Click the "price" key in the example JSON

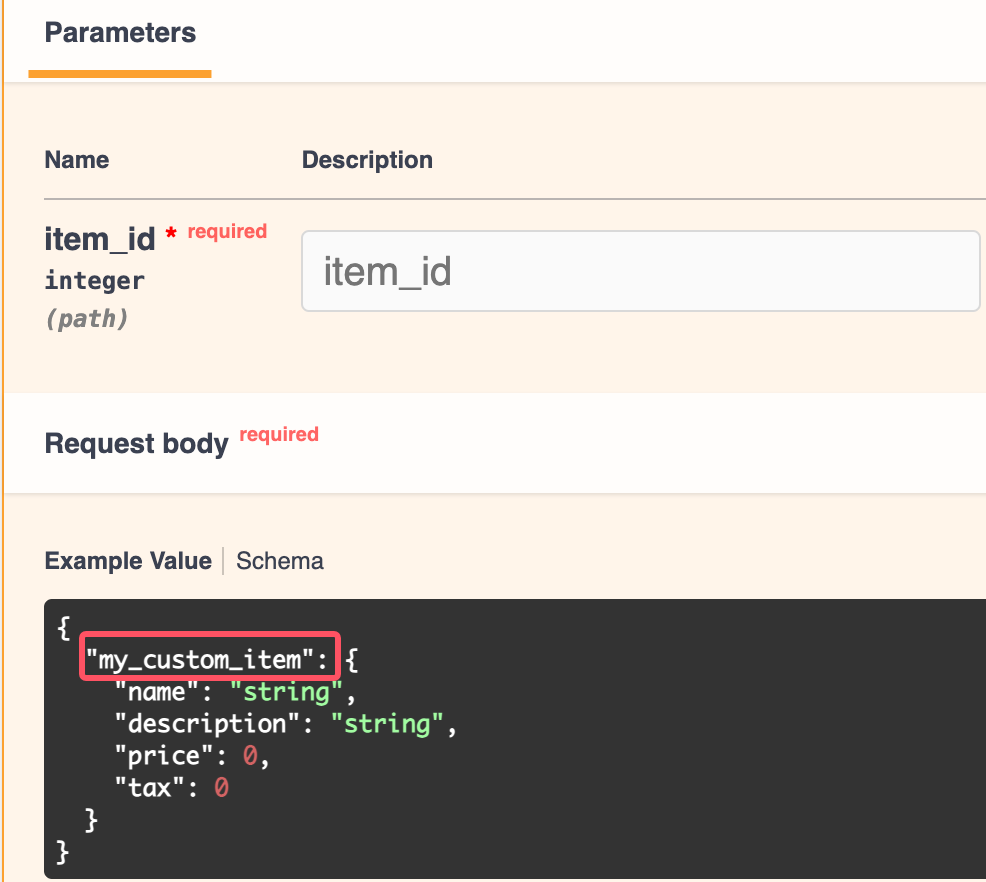(157, 756)
